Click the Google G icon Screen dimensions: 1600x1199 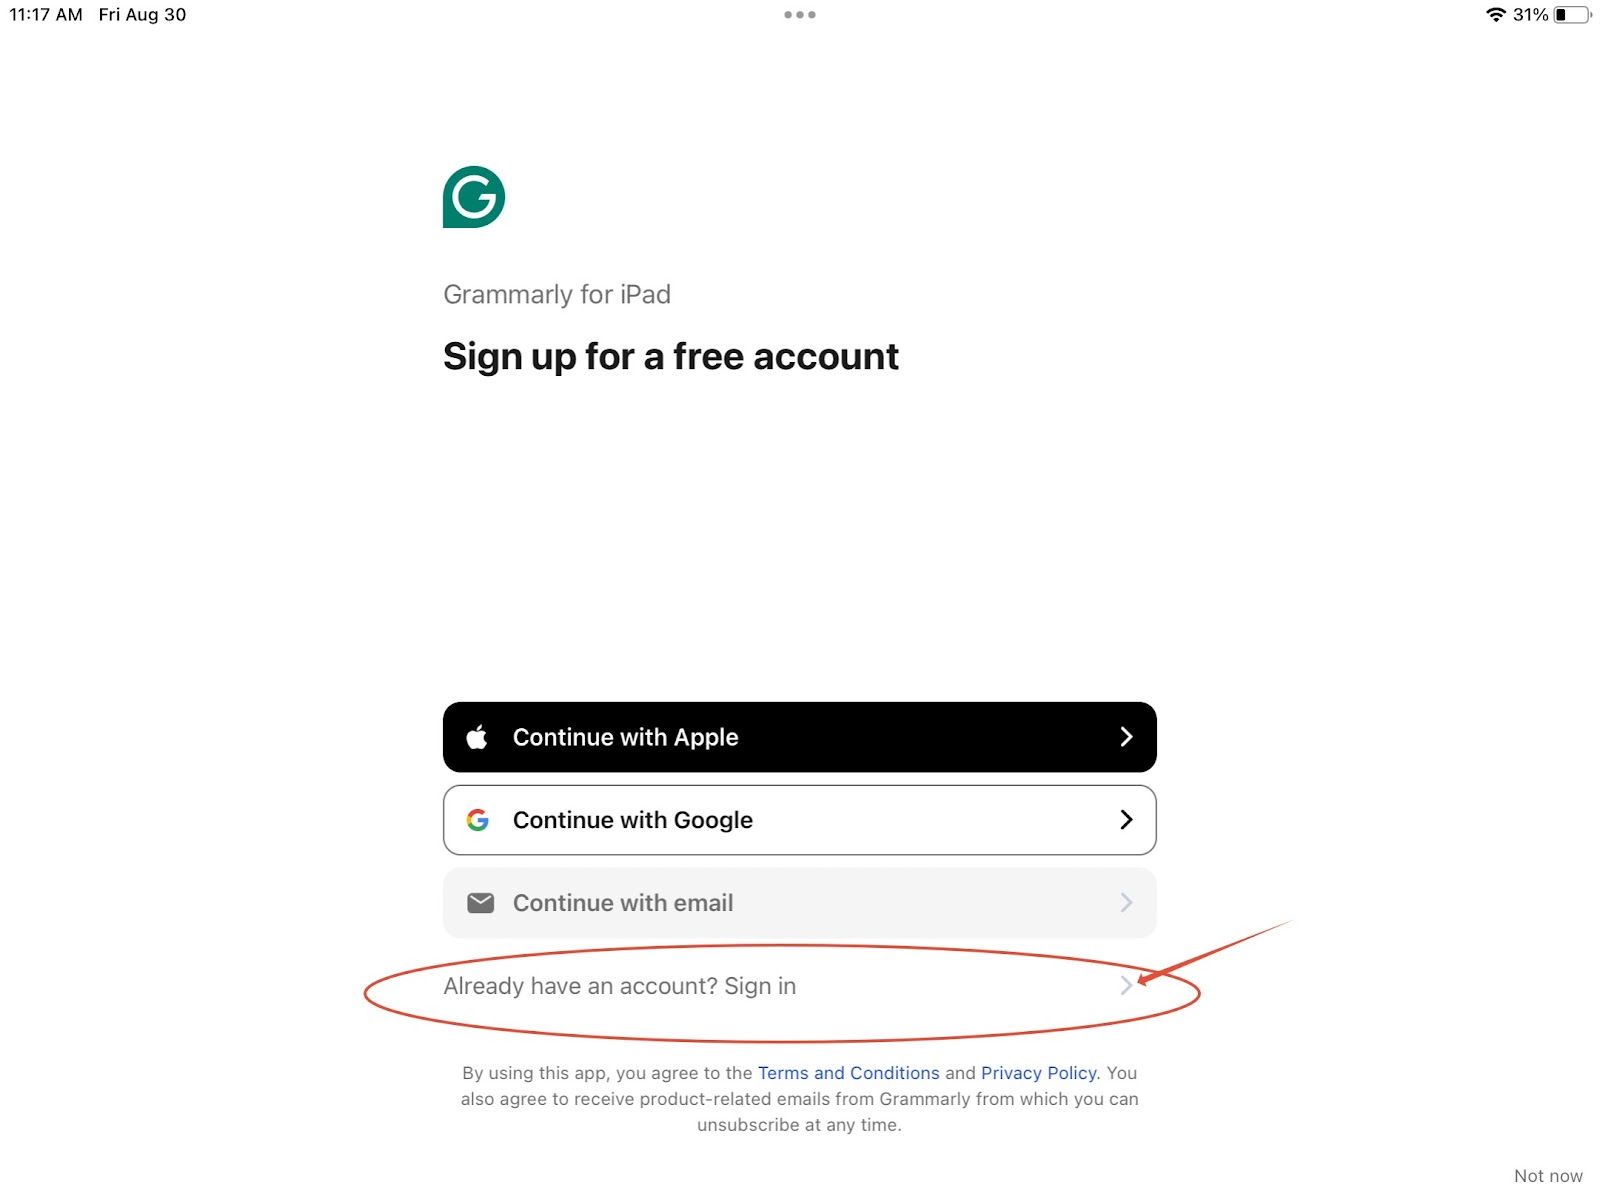click(478, 820)
